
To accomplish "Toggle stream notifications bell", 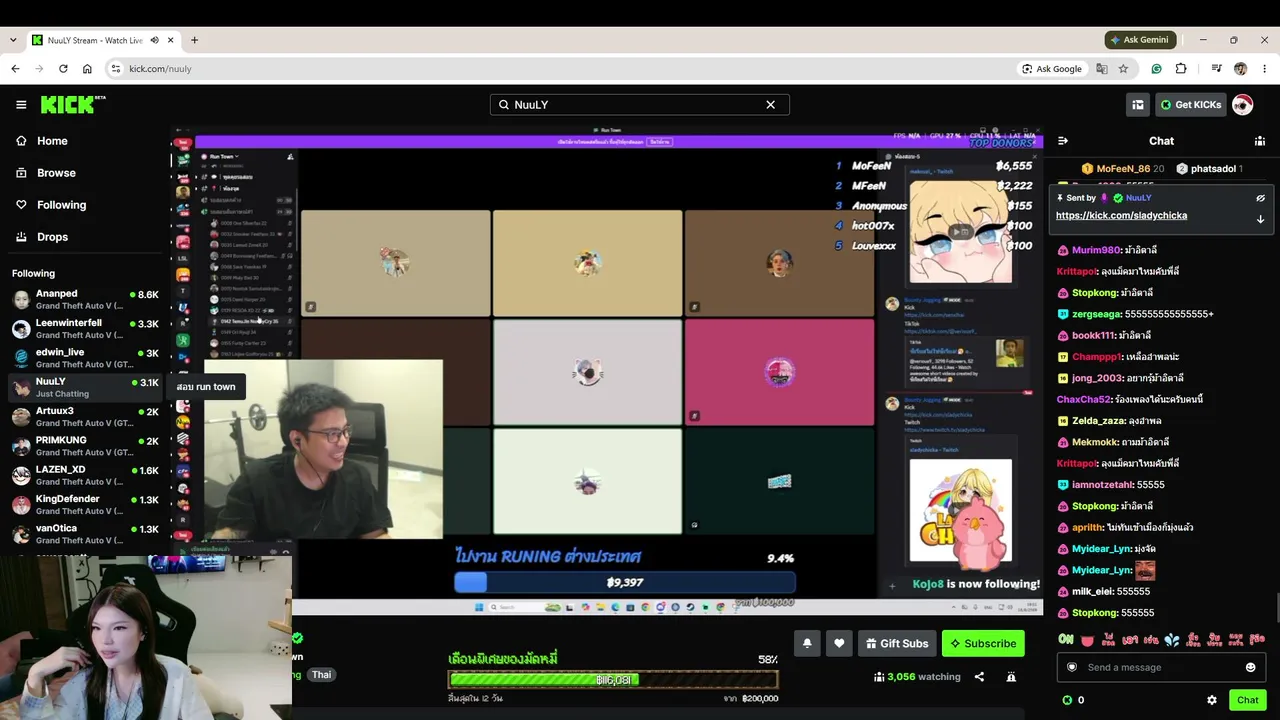I will tap(807, 643).
